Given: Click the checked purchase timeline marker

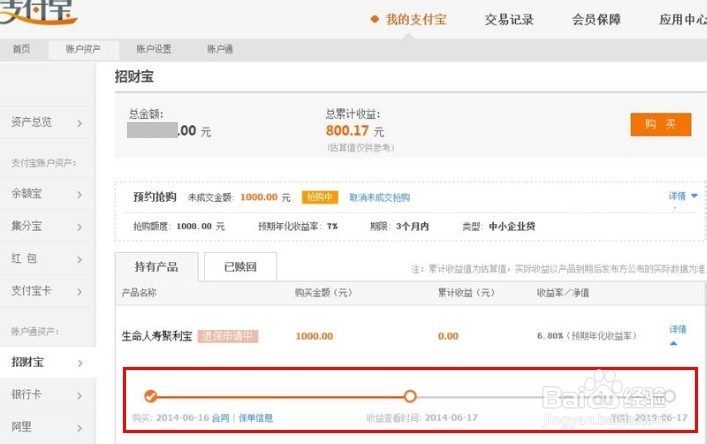Looking at the screenshot, I should (151, 396).
